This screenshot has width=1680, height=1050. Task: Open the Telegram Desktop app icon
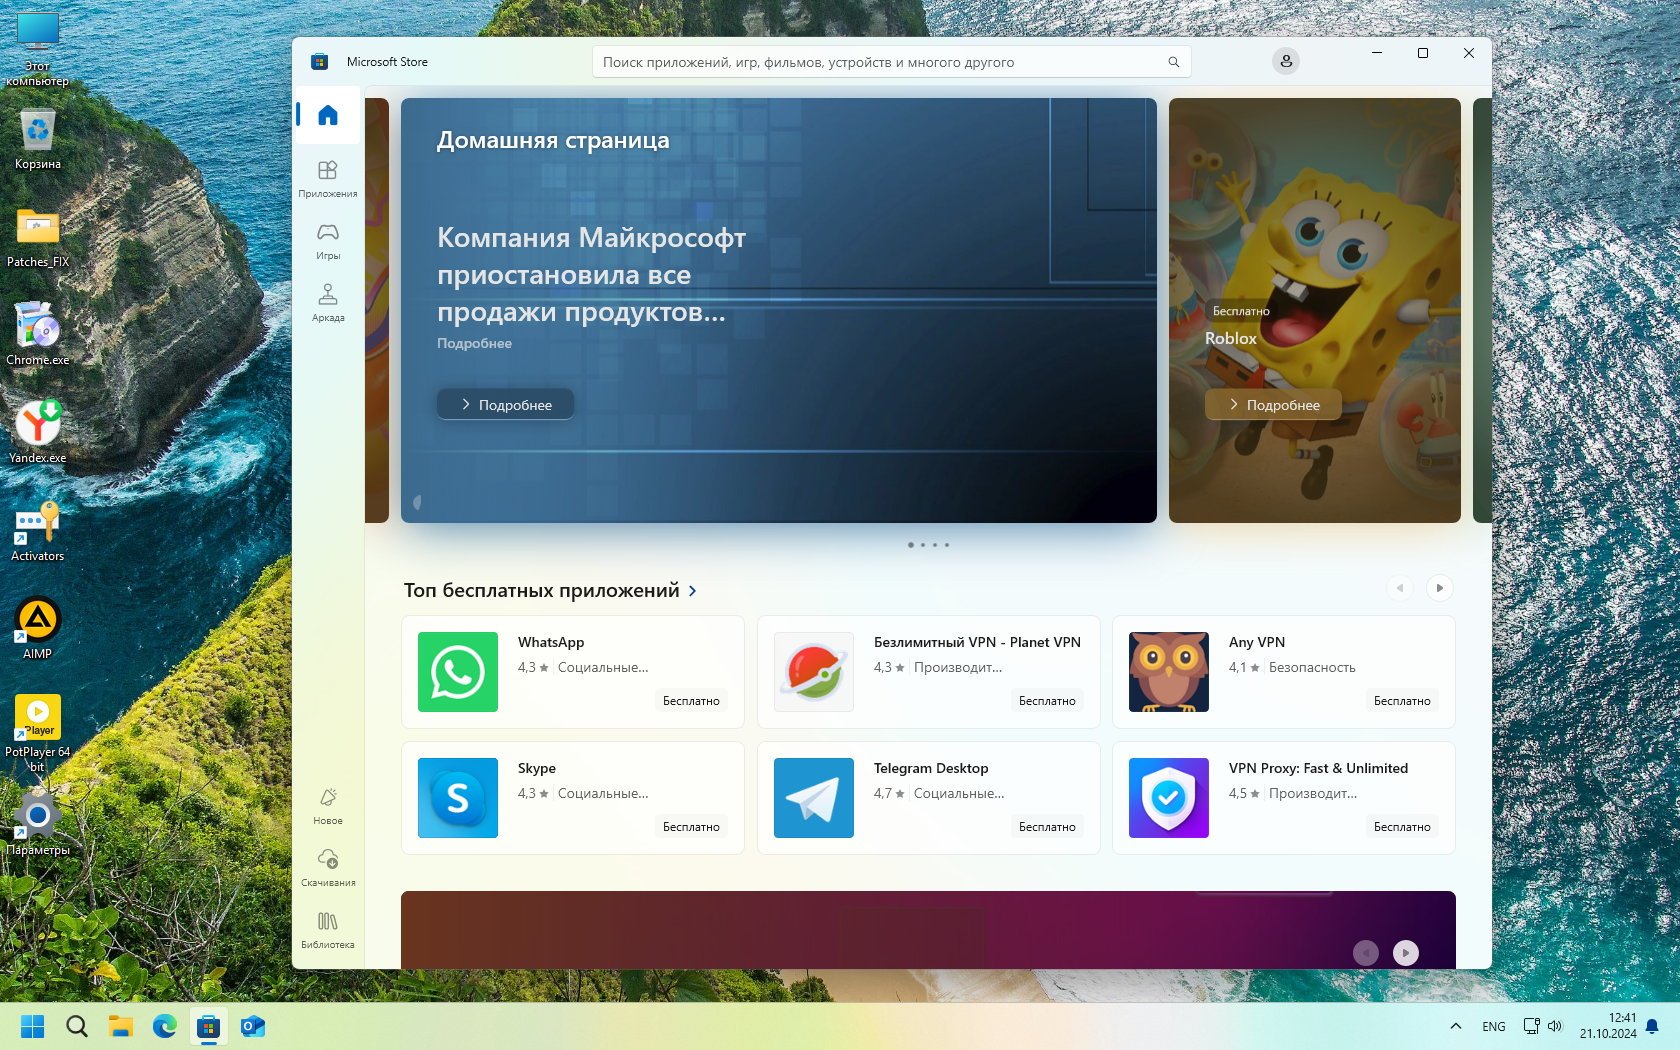tap(814, 798)
